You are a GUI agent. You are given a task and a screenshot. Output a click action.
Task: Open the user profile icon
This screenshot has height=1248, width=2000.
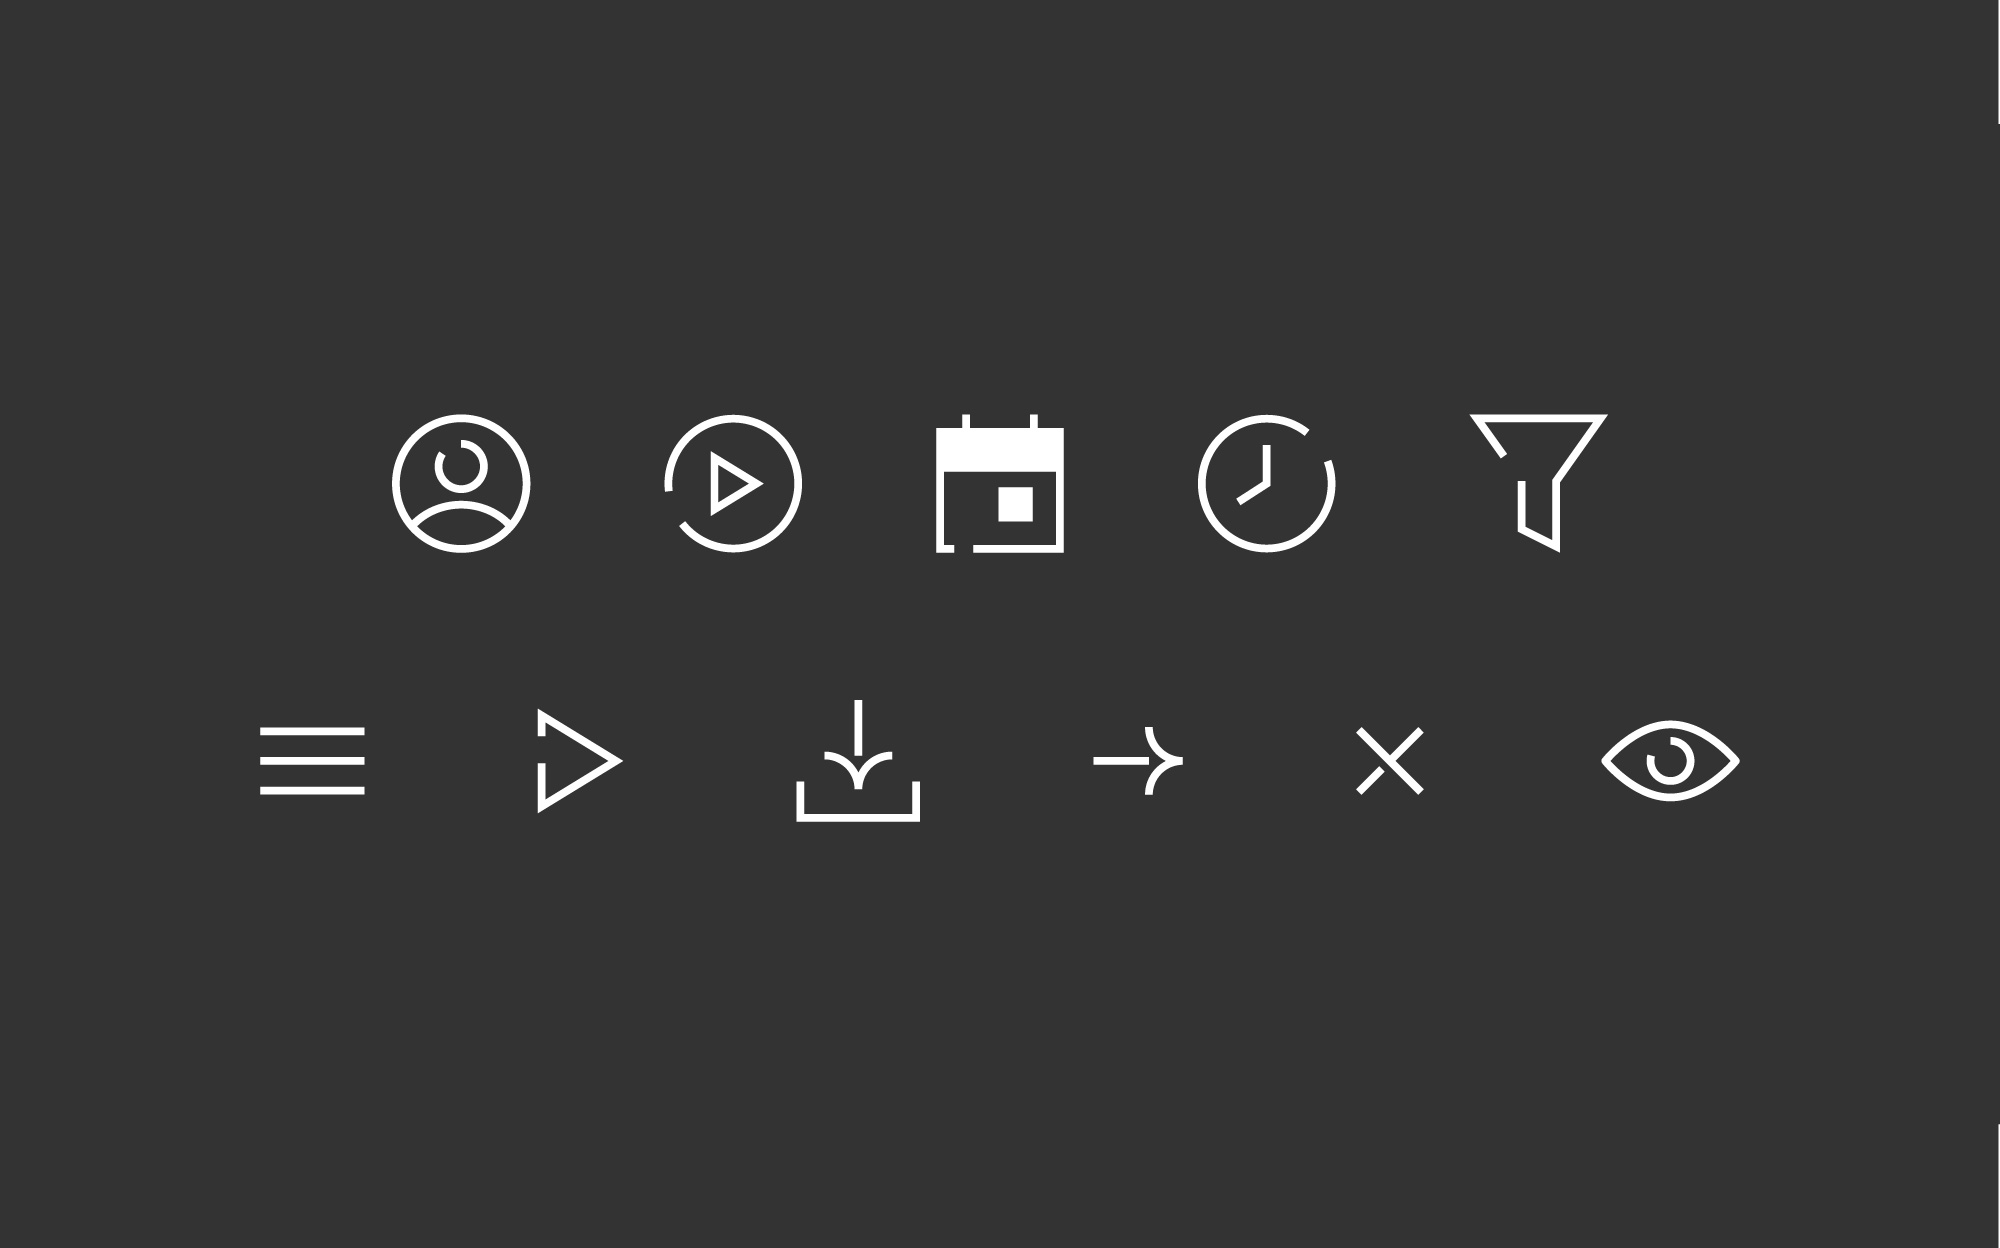[461, 483]
